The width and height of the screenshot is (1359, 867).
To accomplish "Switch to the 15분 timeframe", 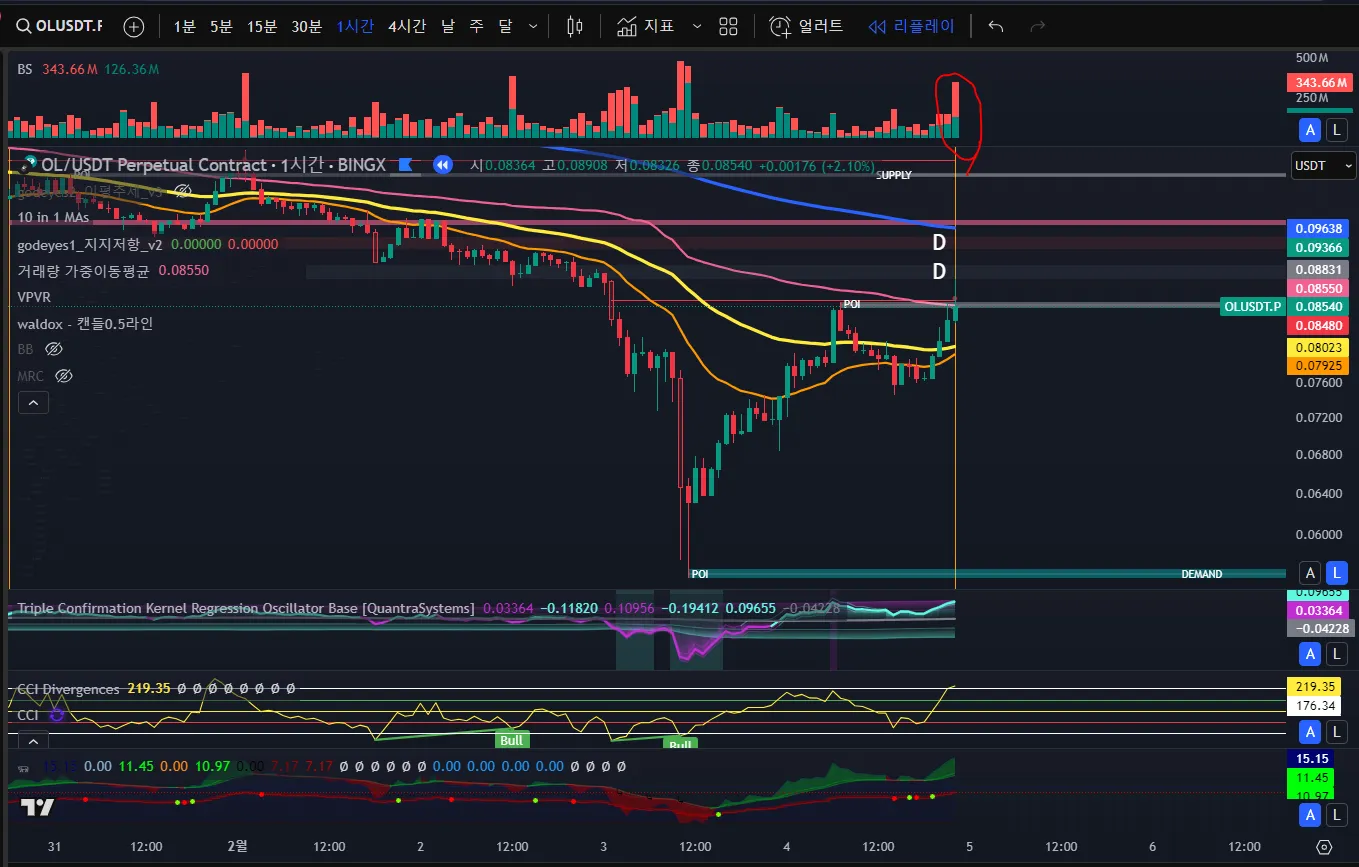I will point(262,26).
